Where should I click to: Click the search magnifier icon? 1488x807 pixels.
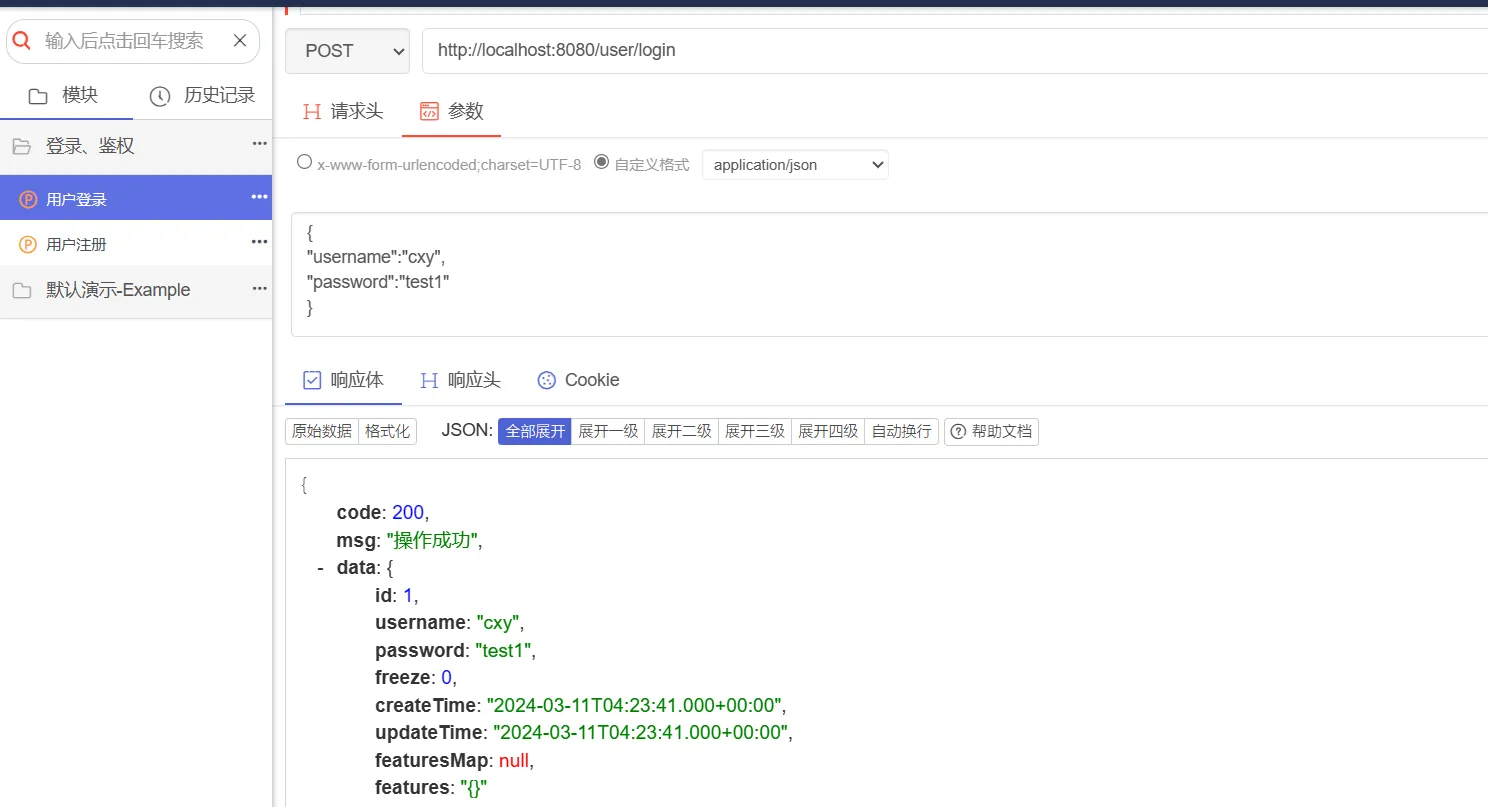22,41
